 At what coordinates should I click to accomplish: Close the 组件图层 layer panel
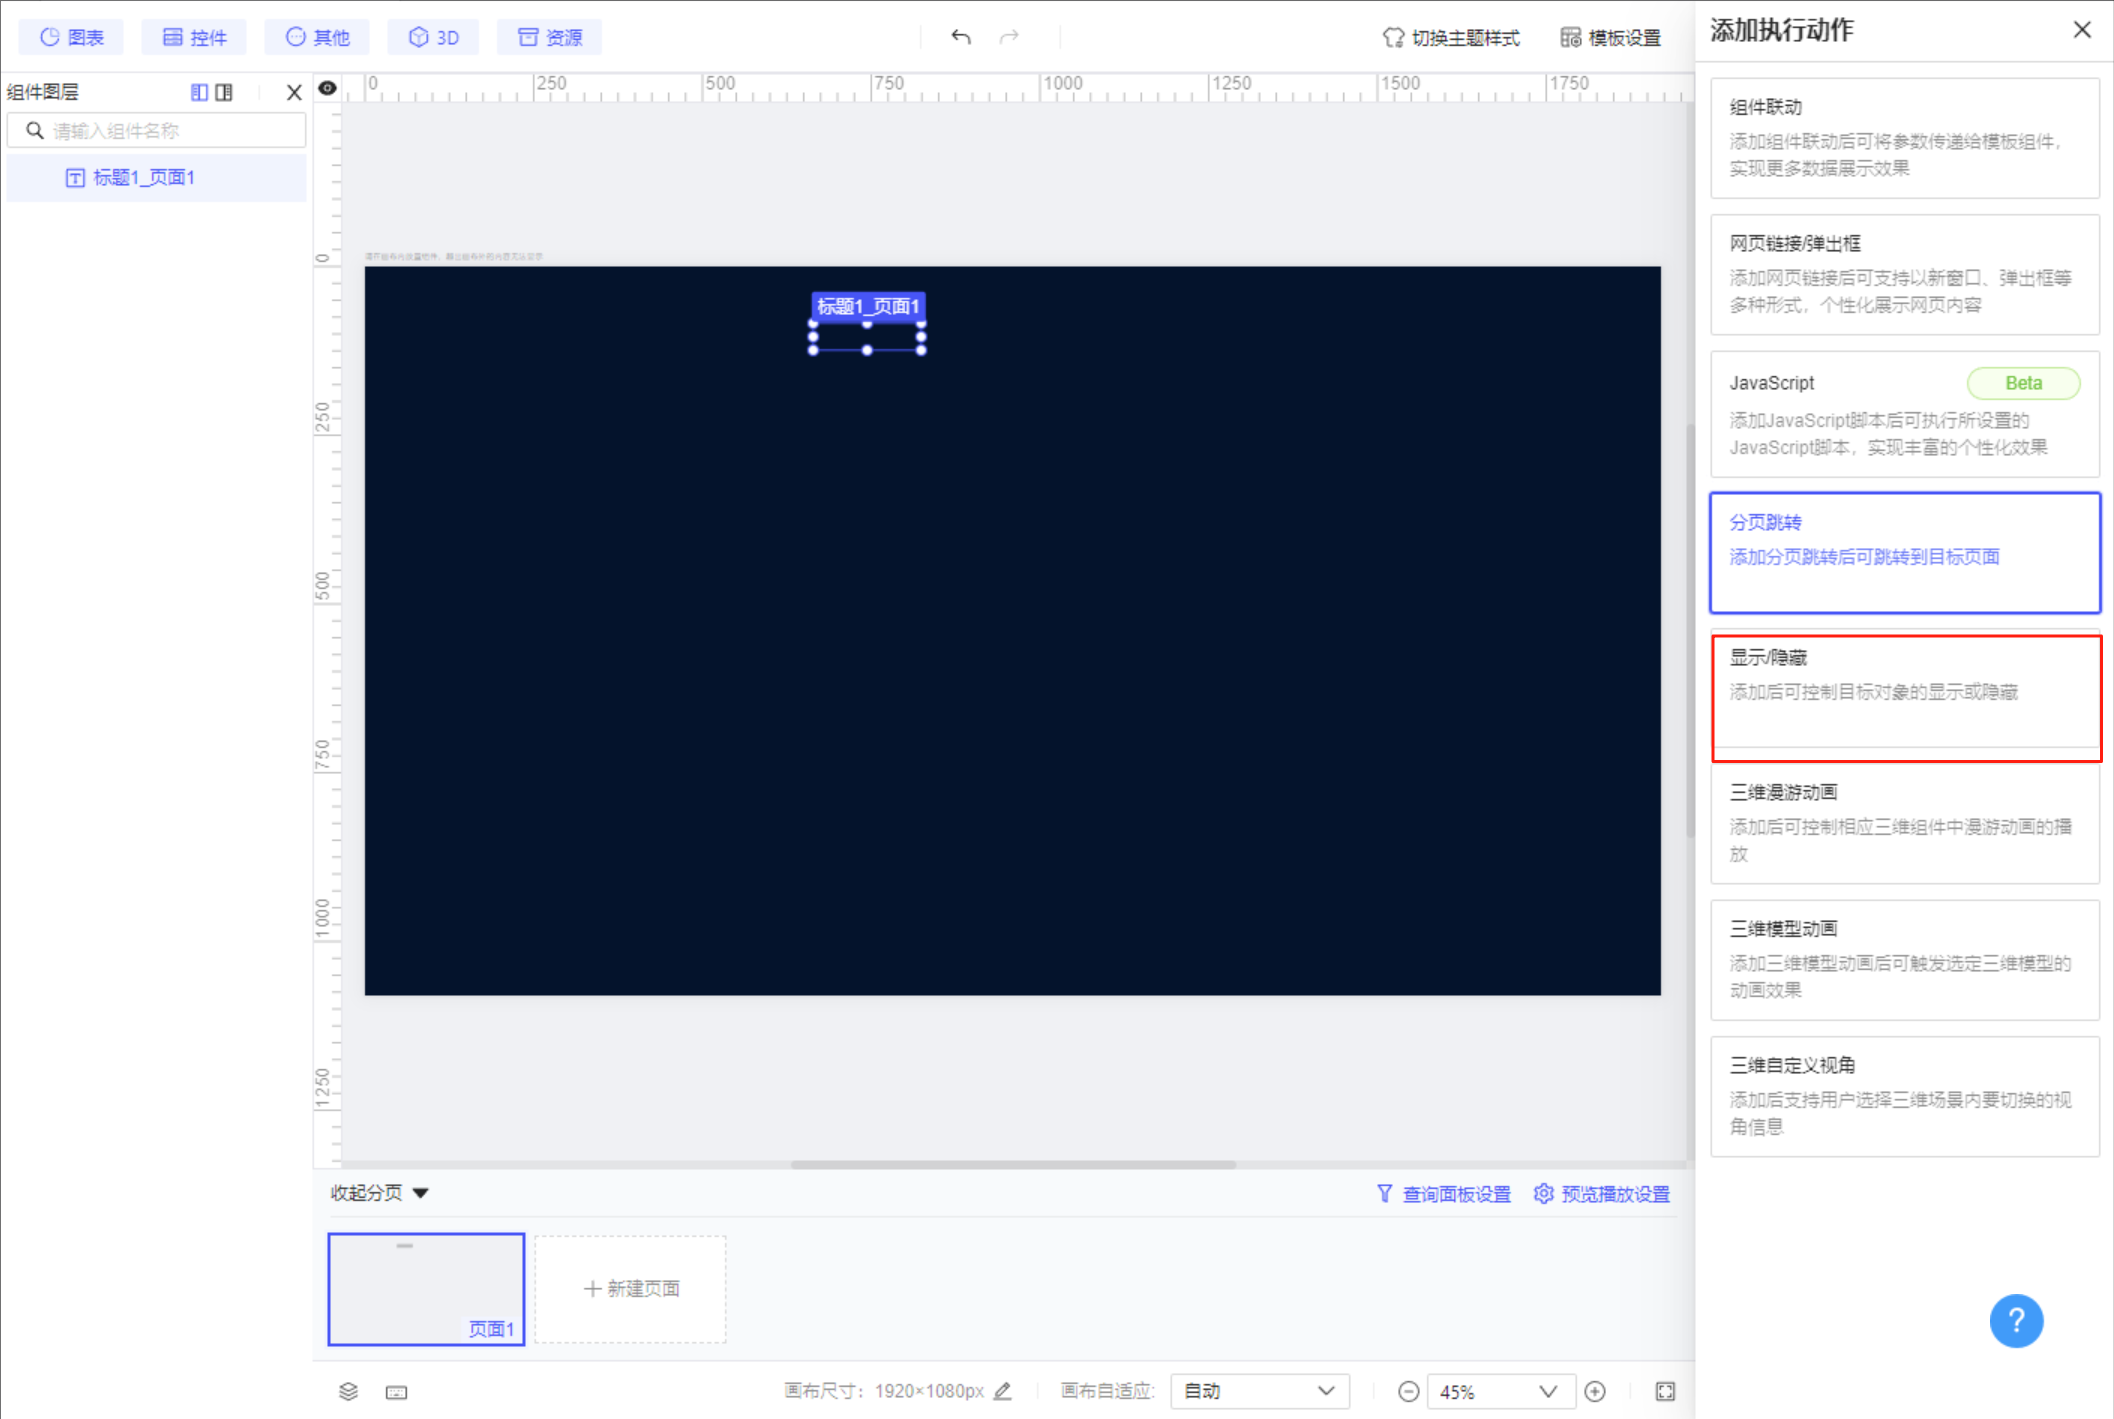tap(294, 92)
